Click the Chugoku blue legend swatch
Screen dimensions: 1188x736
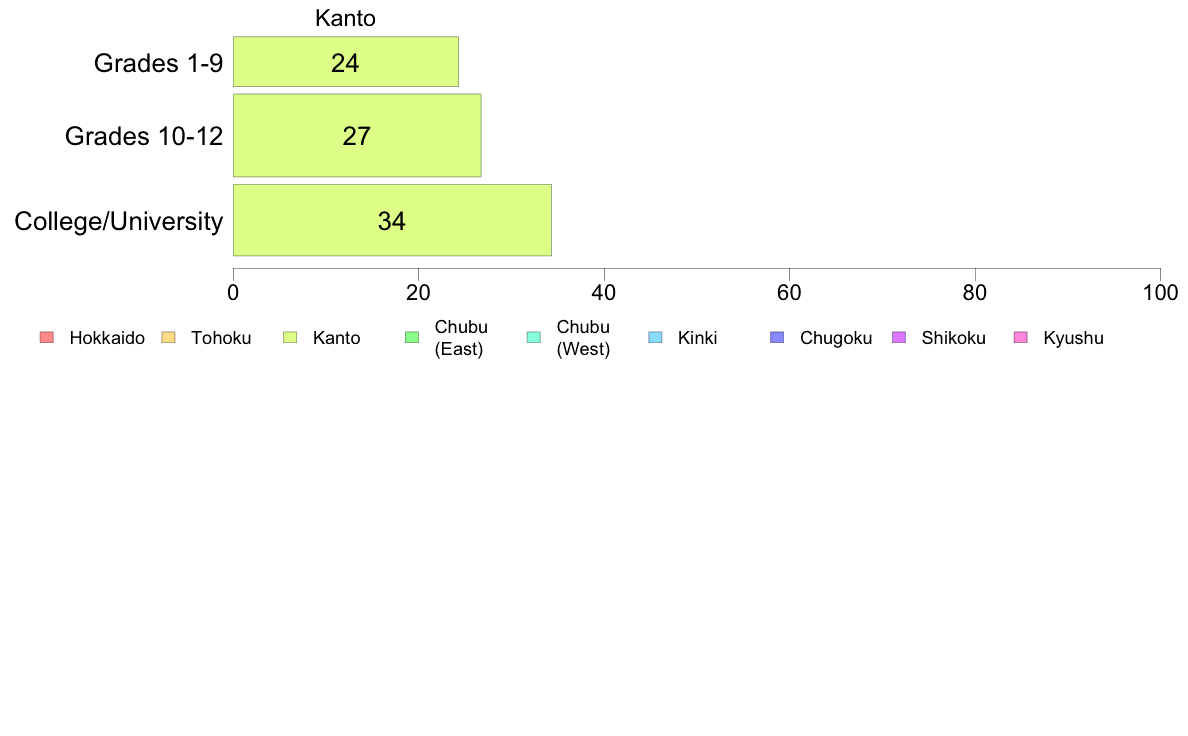[777, 337]
